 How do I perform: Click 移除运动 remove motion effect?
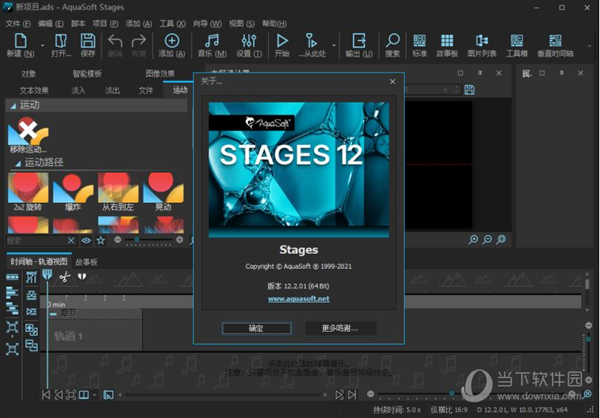(x=28, y=135)
